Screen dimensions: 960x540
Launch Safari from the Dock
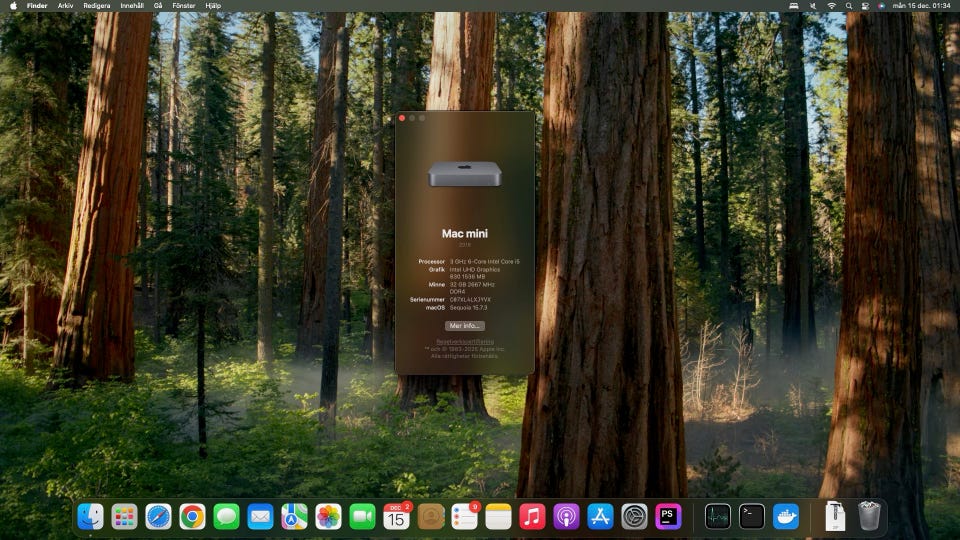[x=159, y=516]
